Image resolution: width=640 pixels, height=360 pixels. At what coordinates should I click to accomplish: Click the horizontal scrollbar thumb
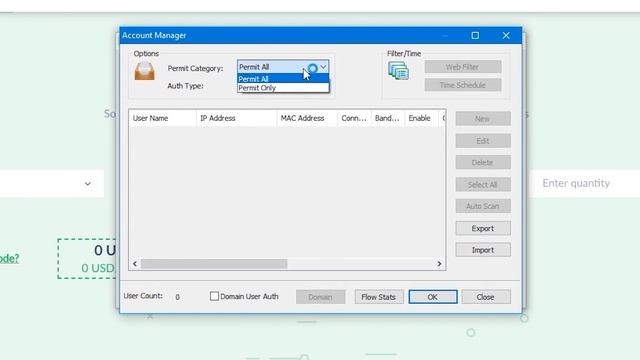click(214, 264)
